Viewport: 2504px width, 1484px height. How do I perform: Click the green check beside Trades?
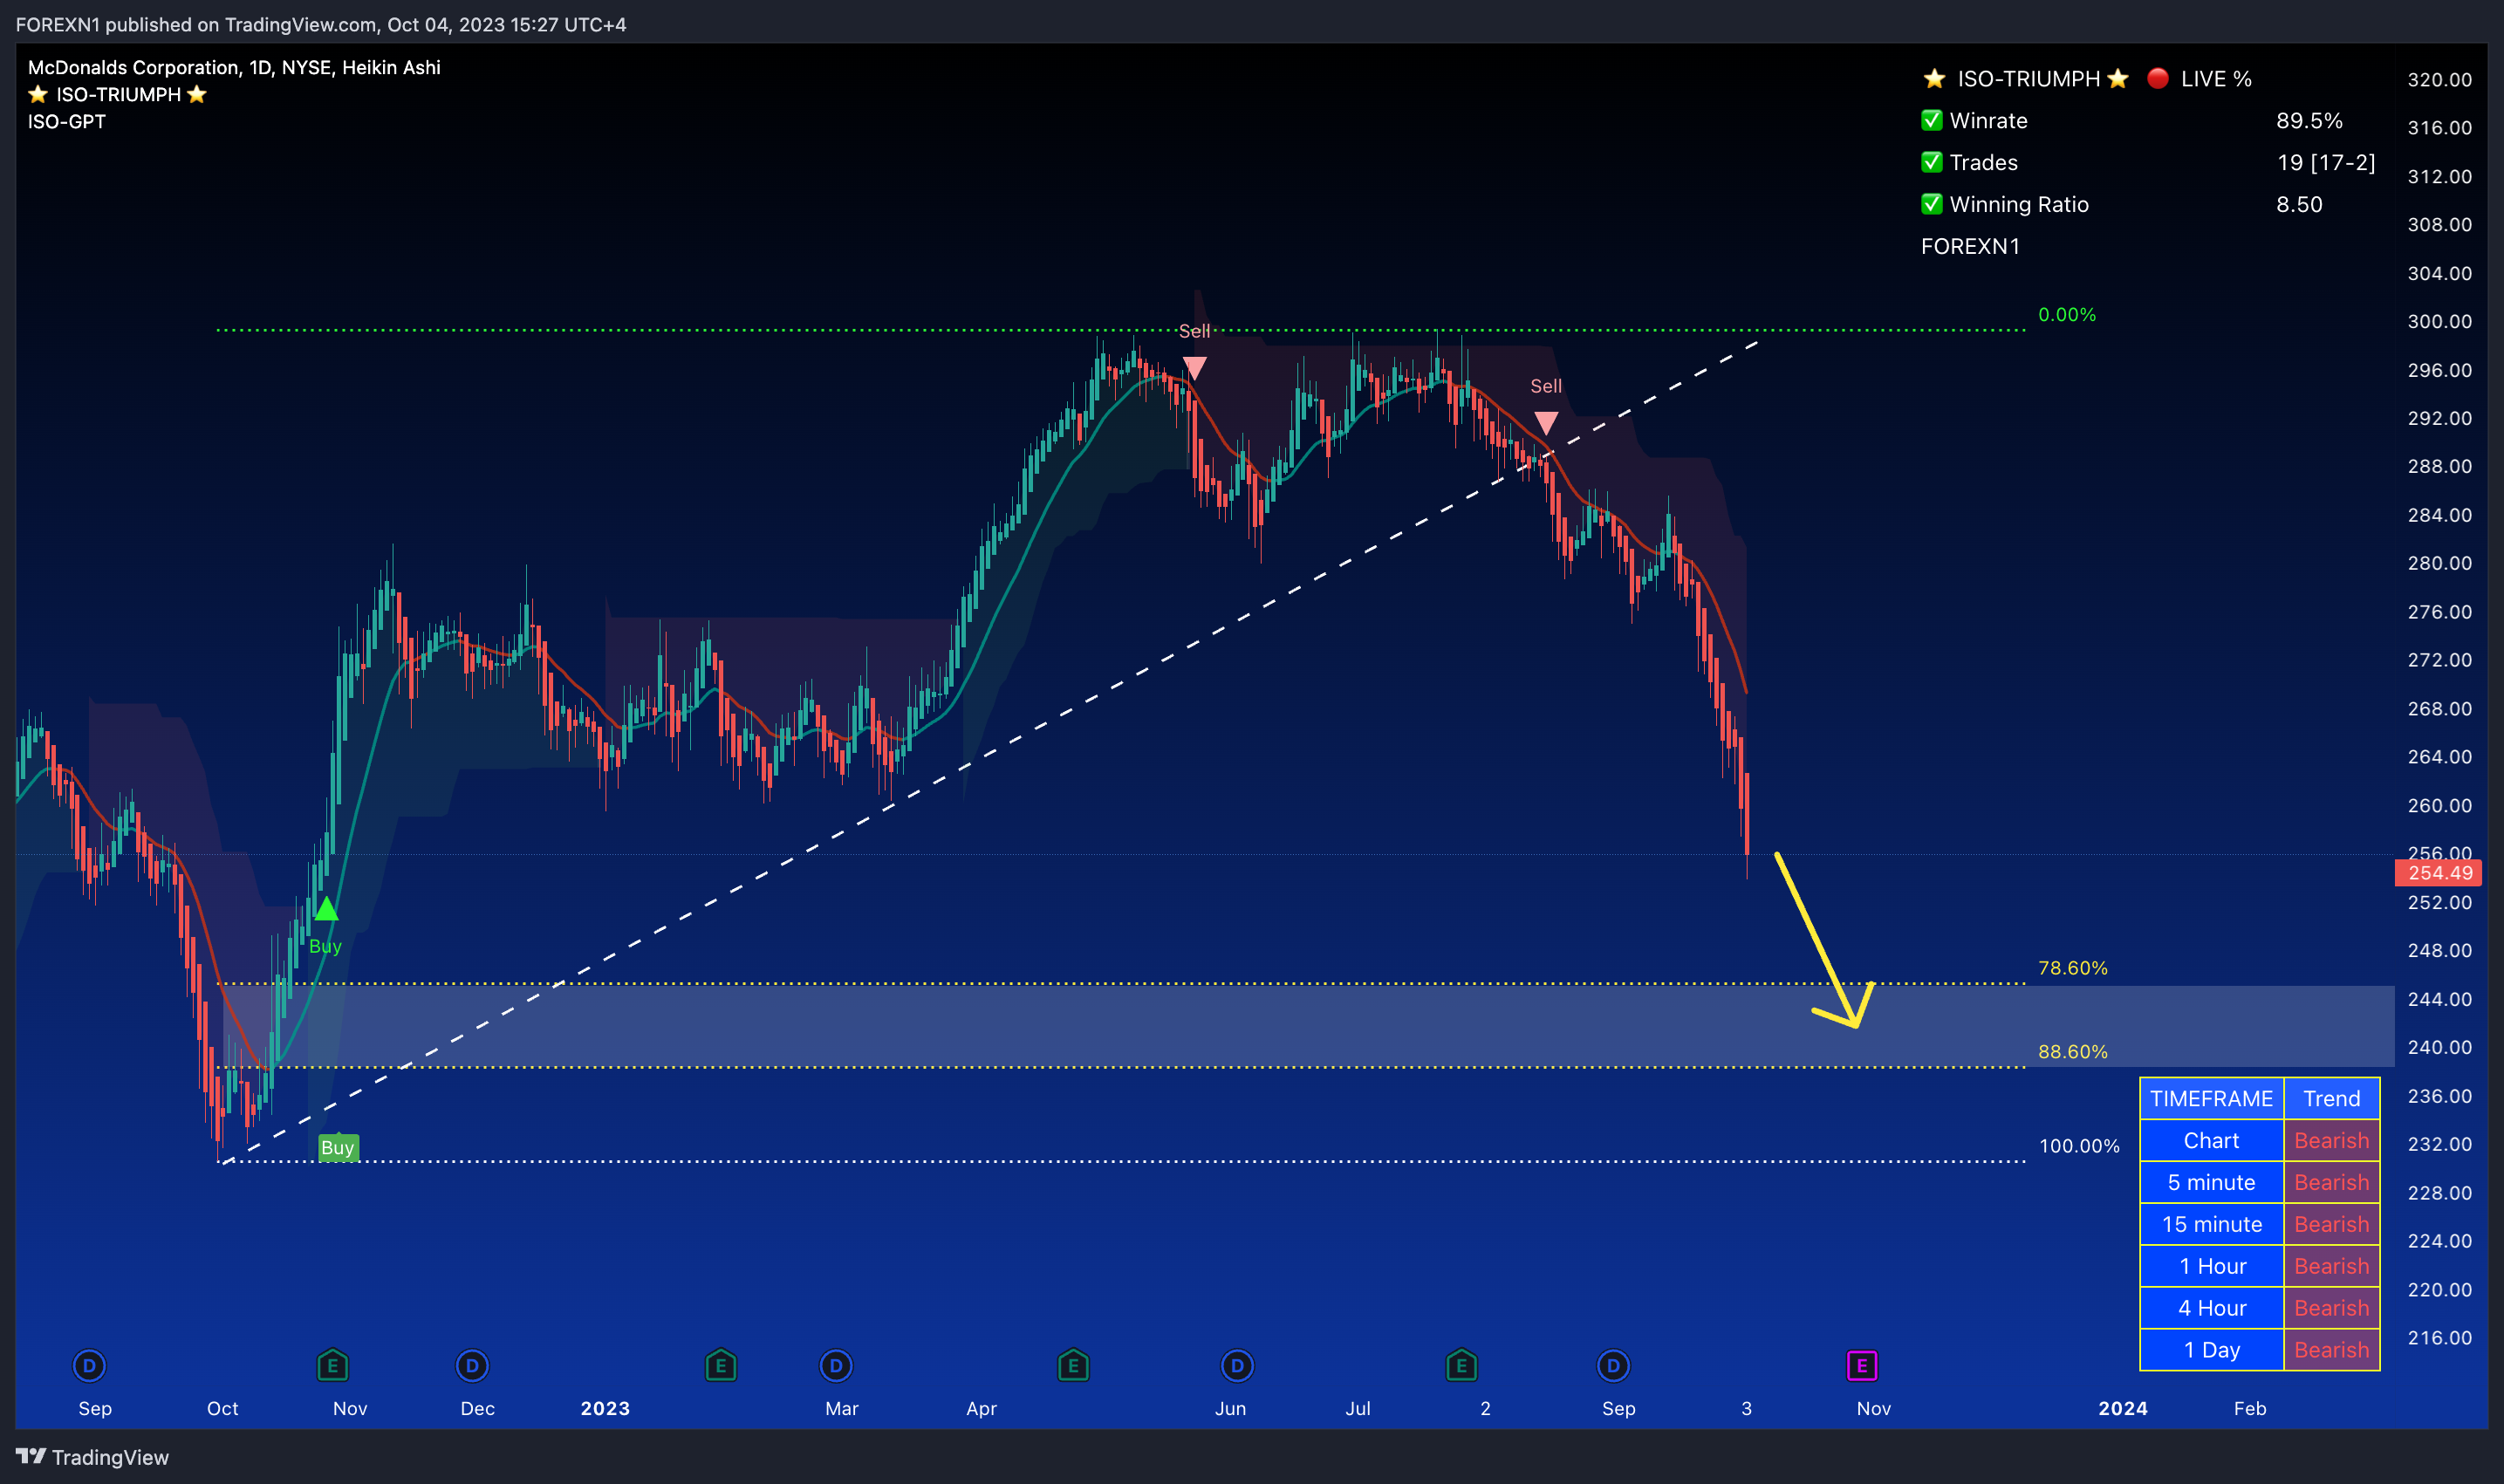pyautogui.click(x=1931, y=162)
